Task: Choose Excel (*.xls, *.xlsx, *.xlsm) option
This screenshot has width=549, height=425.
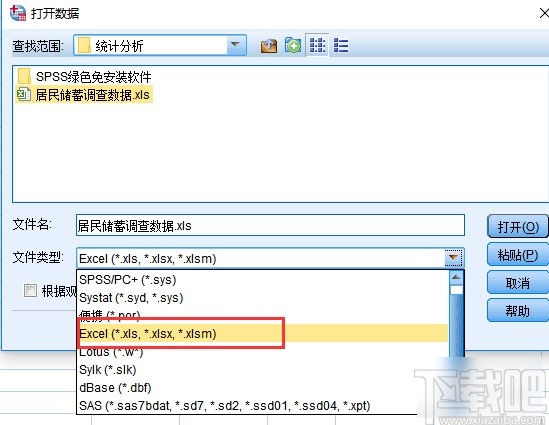Action: point(262,333)
